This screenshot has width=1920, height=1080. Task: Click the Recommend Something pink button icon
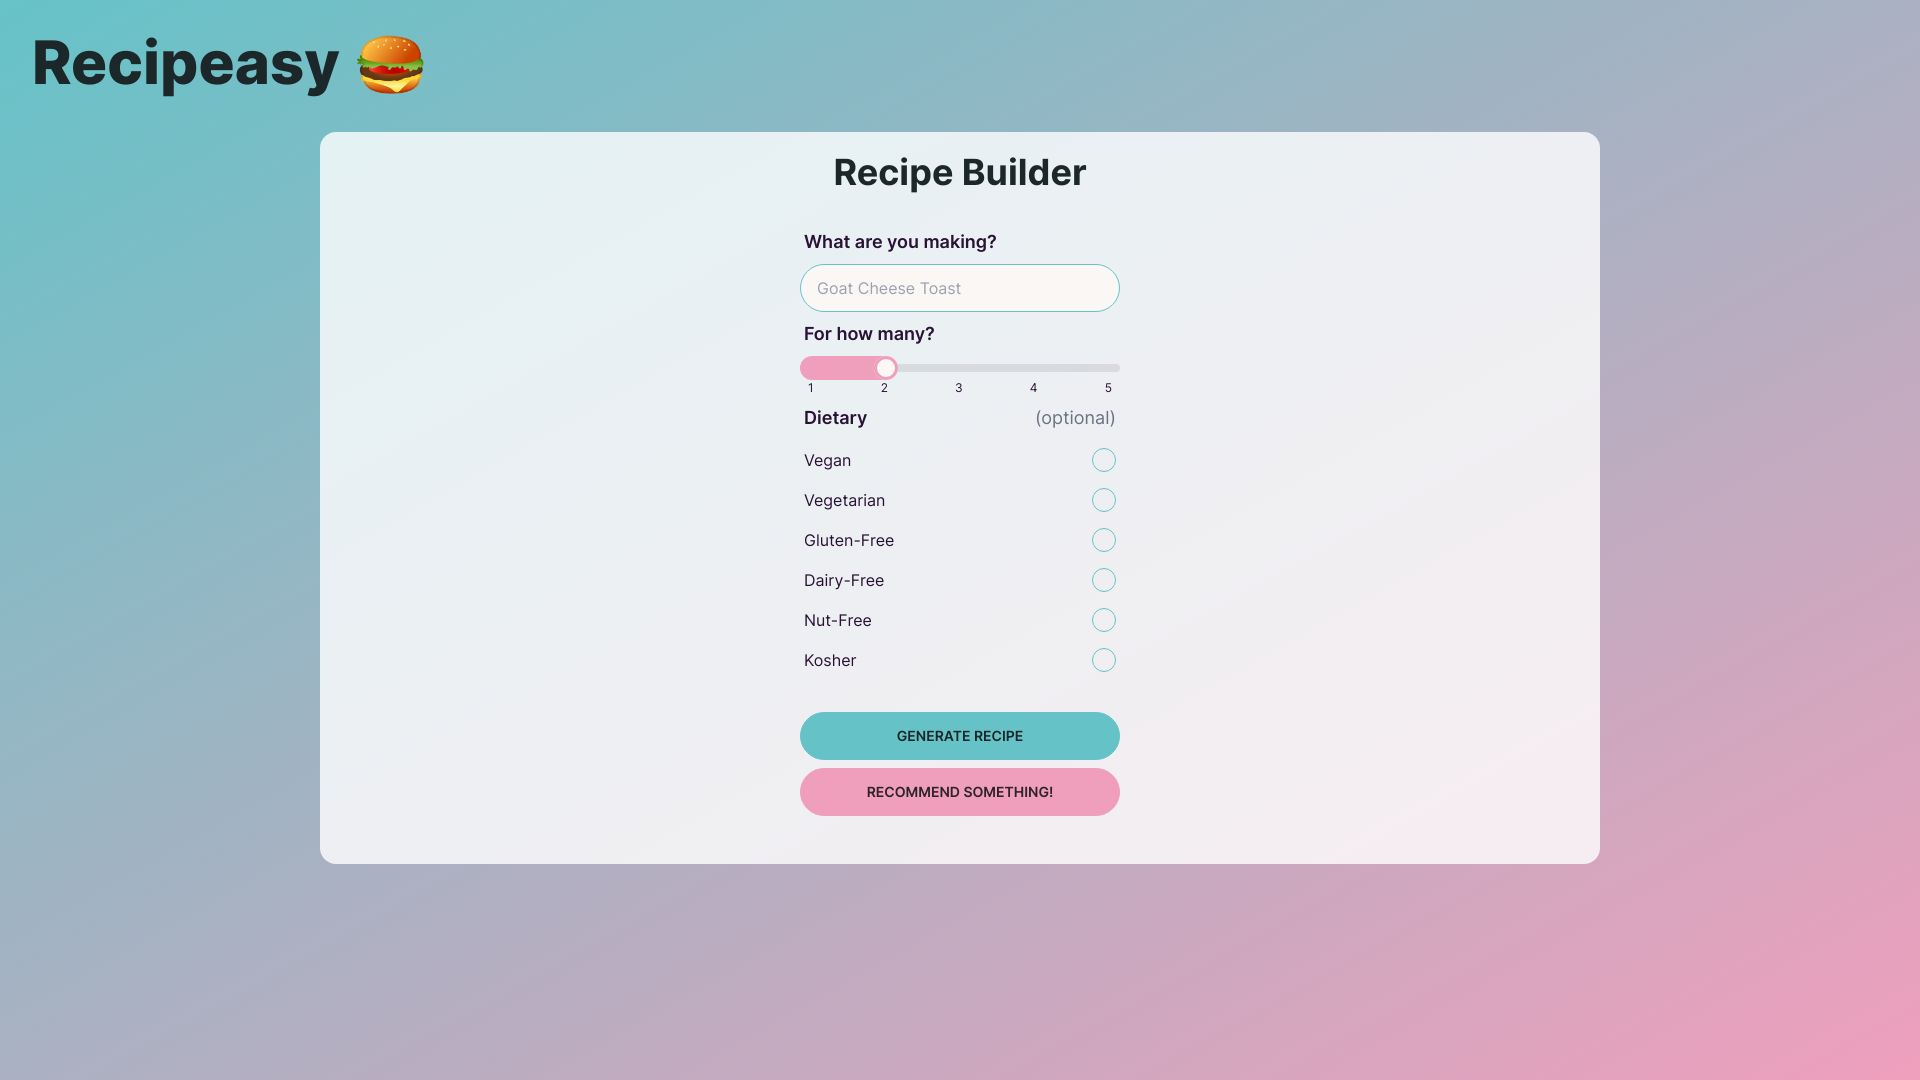click(x=960, y=791)
